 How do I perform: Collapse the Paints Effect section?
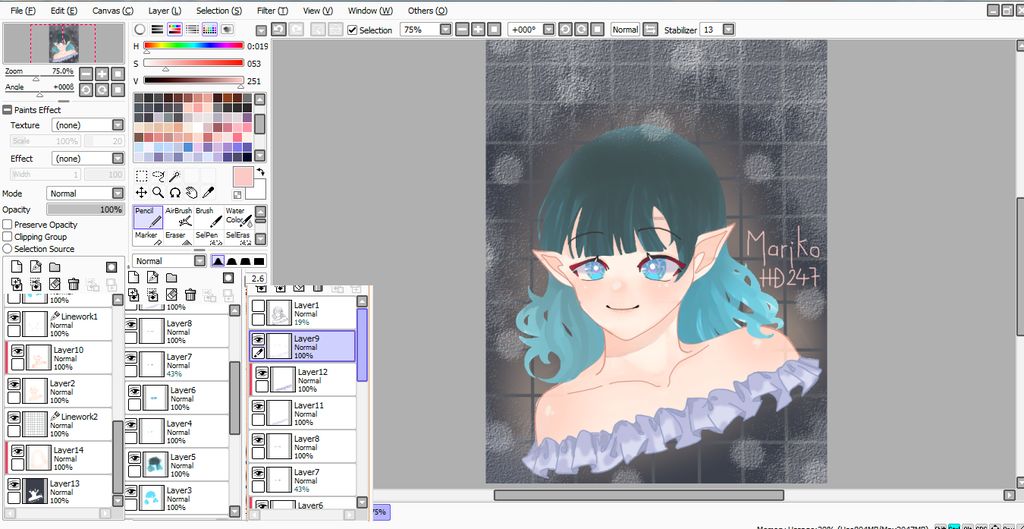[x=7, y=110]
